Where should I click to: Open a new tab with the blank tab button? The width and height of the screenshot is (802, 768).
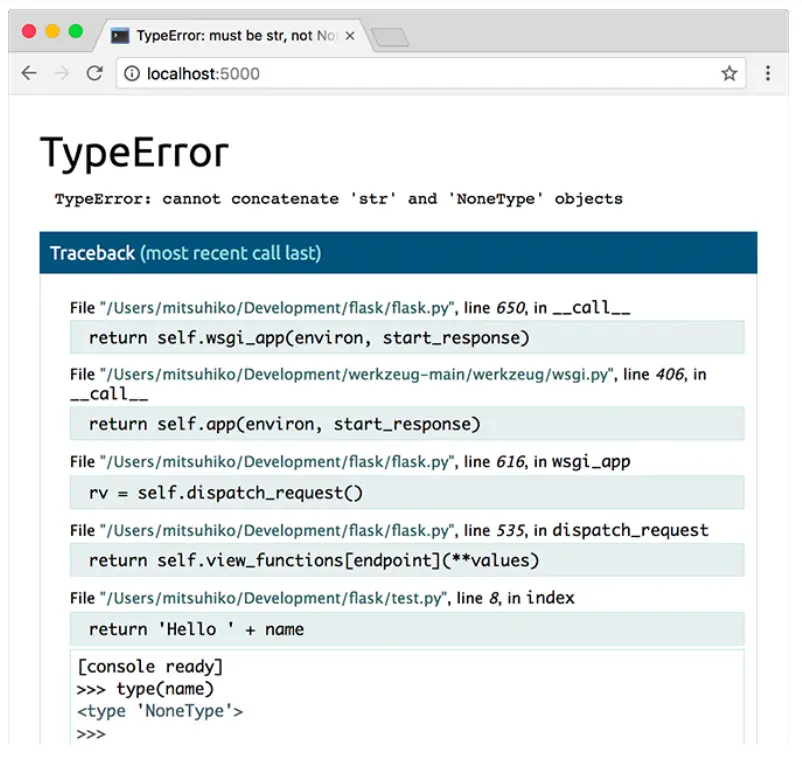coord(390,37)
